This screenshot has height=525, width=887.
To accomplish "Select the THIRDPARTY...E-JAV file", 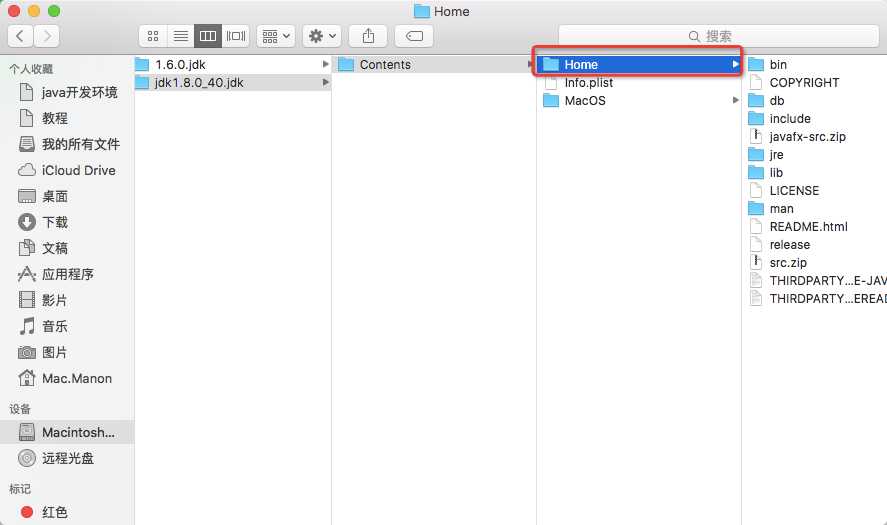I will click(x=817, y=281).
